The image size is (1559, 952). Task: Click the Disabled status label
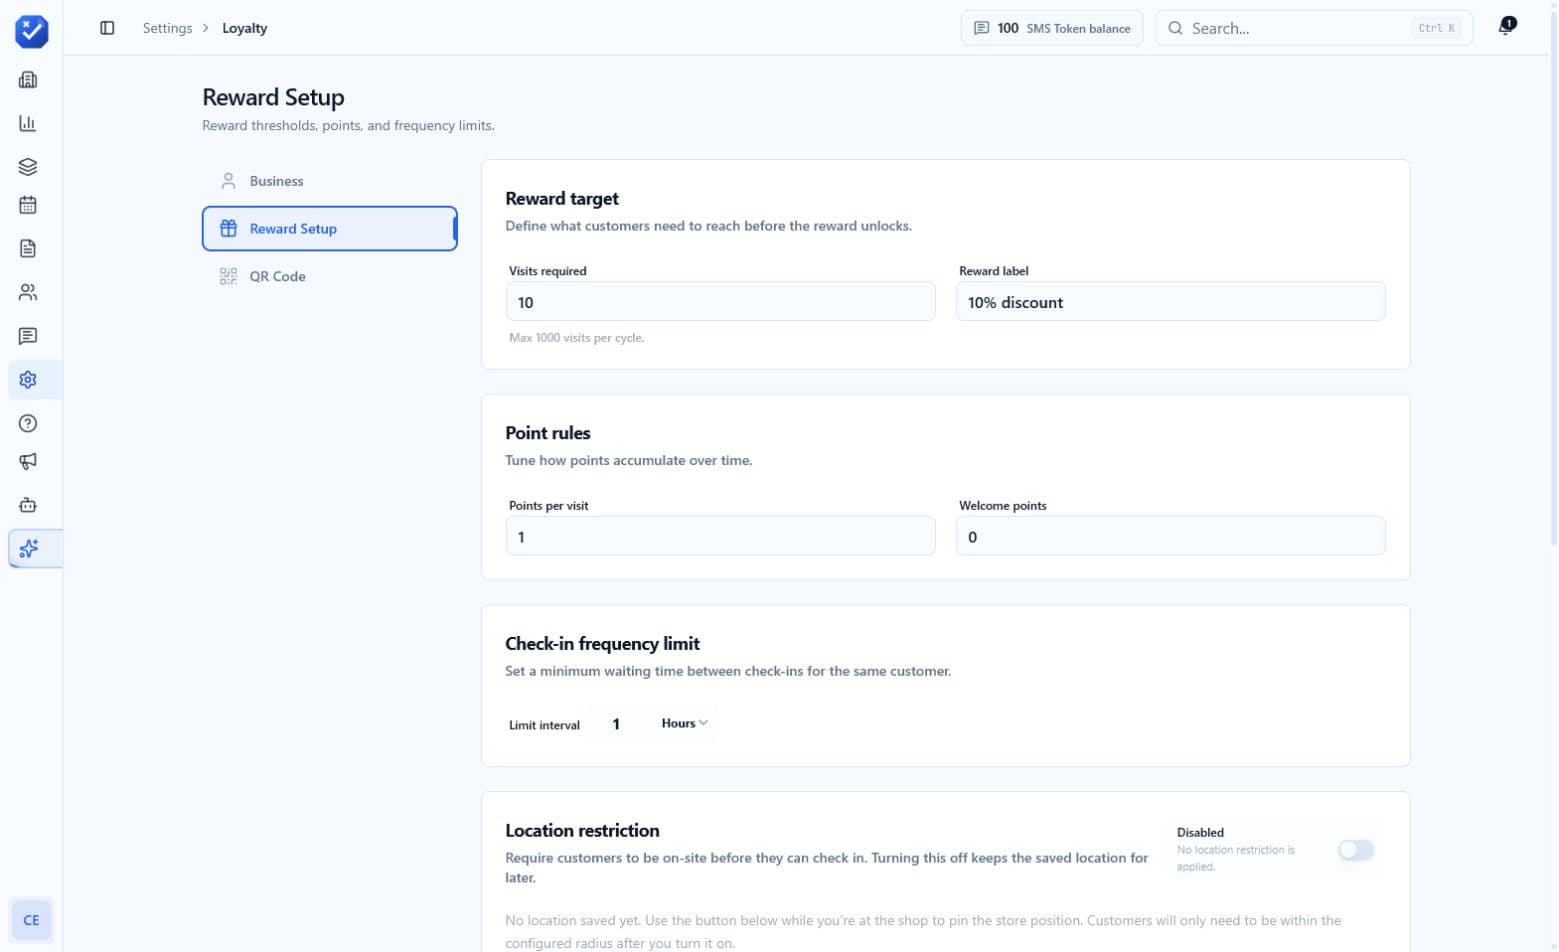tap(1200, 833)
